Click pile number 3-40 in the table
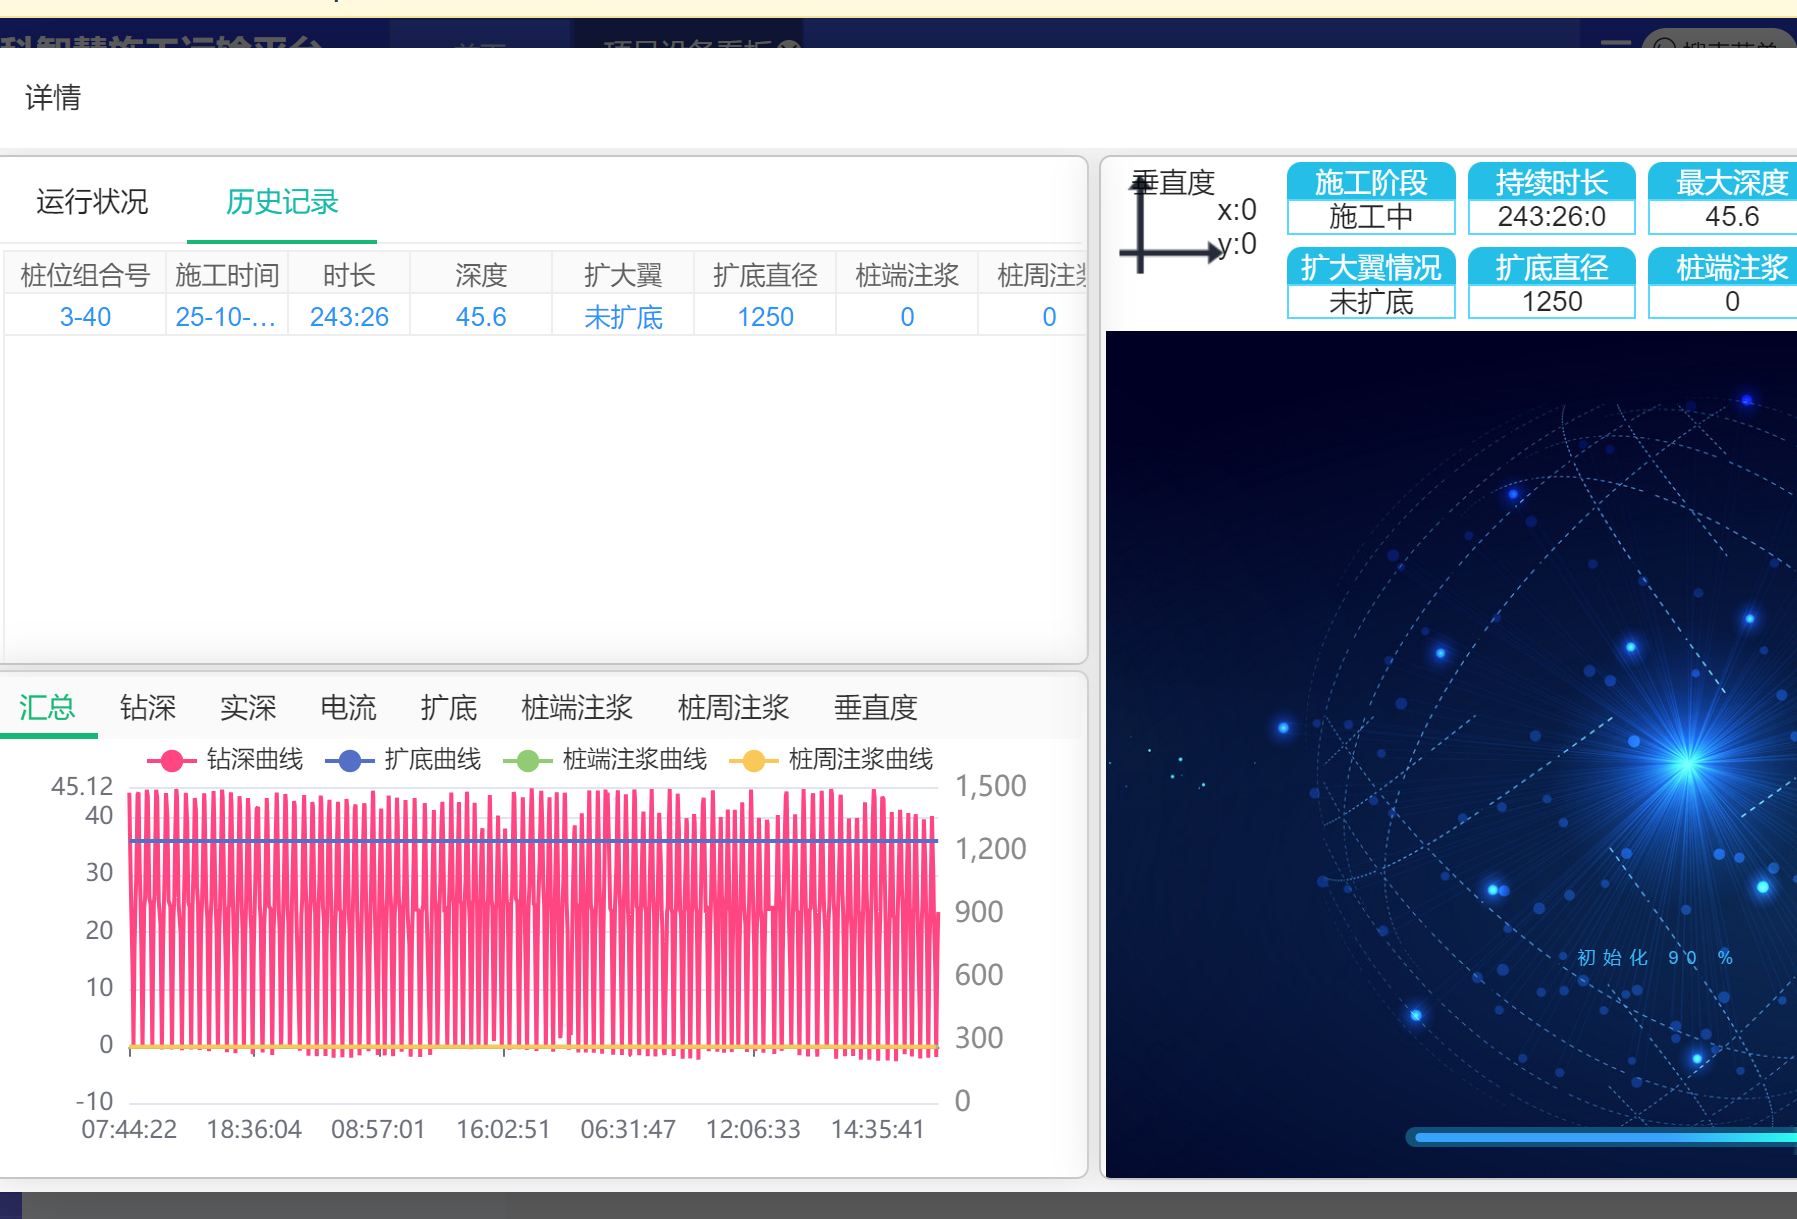1797x1219 pixels. pyautogui.click(x=85, y=317)
